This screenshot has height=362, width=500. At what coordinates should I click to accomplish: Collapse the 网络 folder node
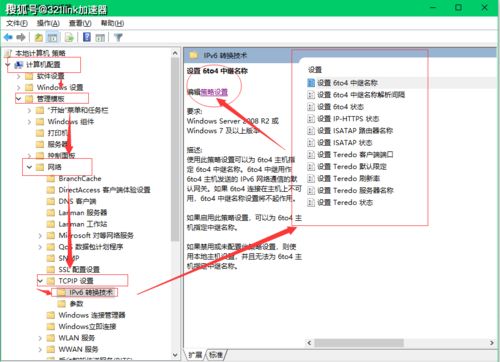pos(29,167)
